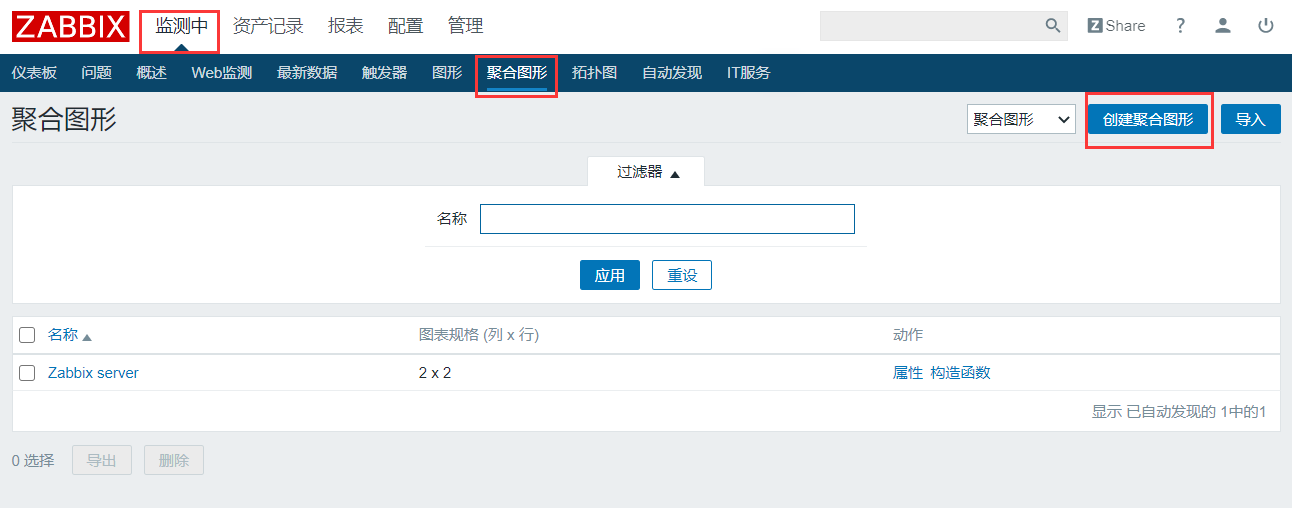Open the 报表 top menu
Image resolution: width=1292 pixels, height=508 pixels.
click(346, 26)
